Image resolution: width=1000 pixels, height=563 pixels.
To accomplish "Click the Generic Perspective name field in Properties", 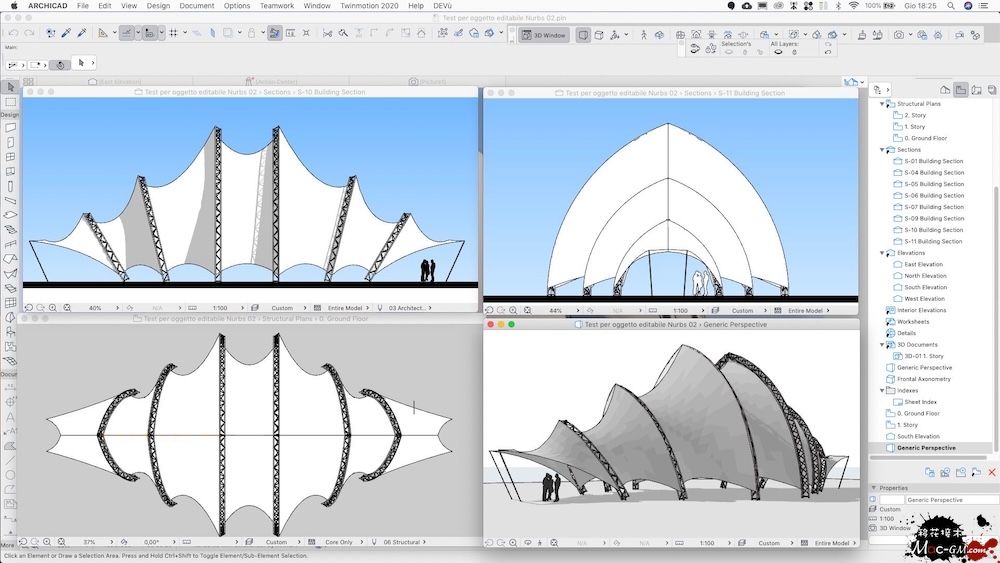I will pos(950,499).
